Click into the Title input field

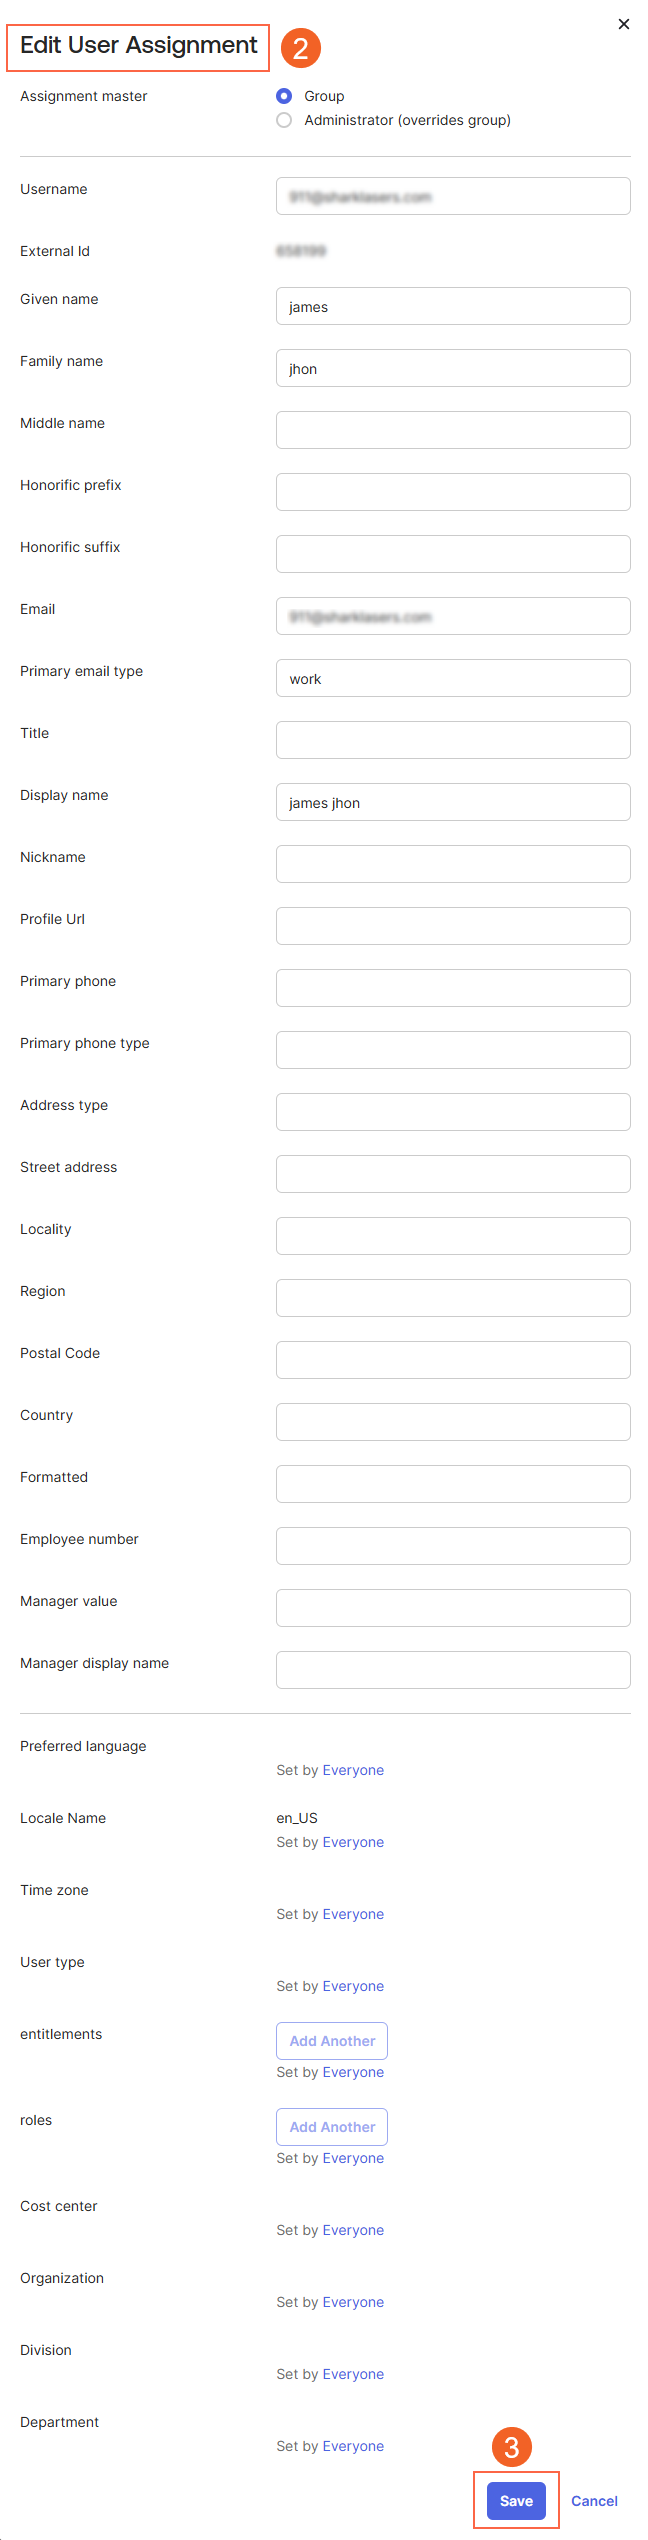(x=453, y=740)
